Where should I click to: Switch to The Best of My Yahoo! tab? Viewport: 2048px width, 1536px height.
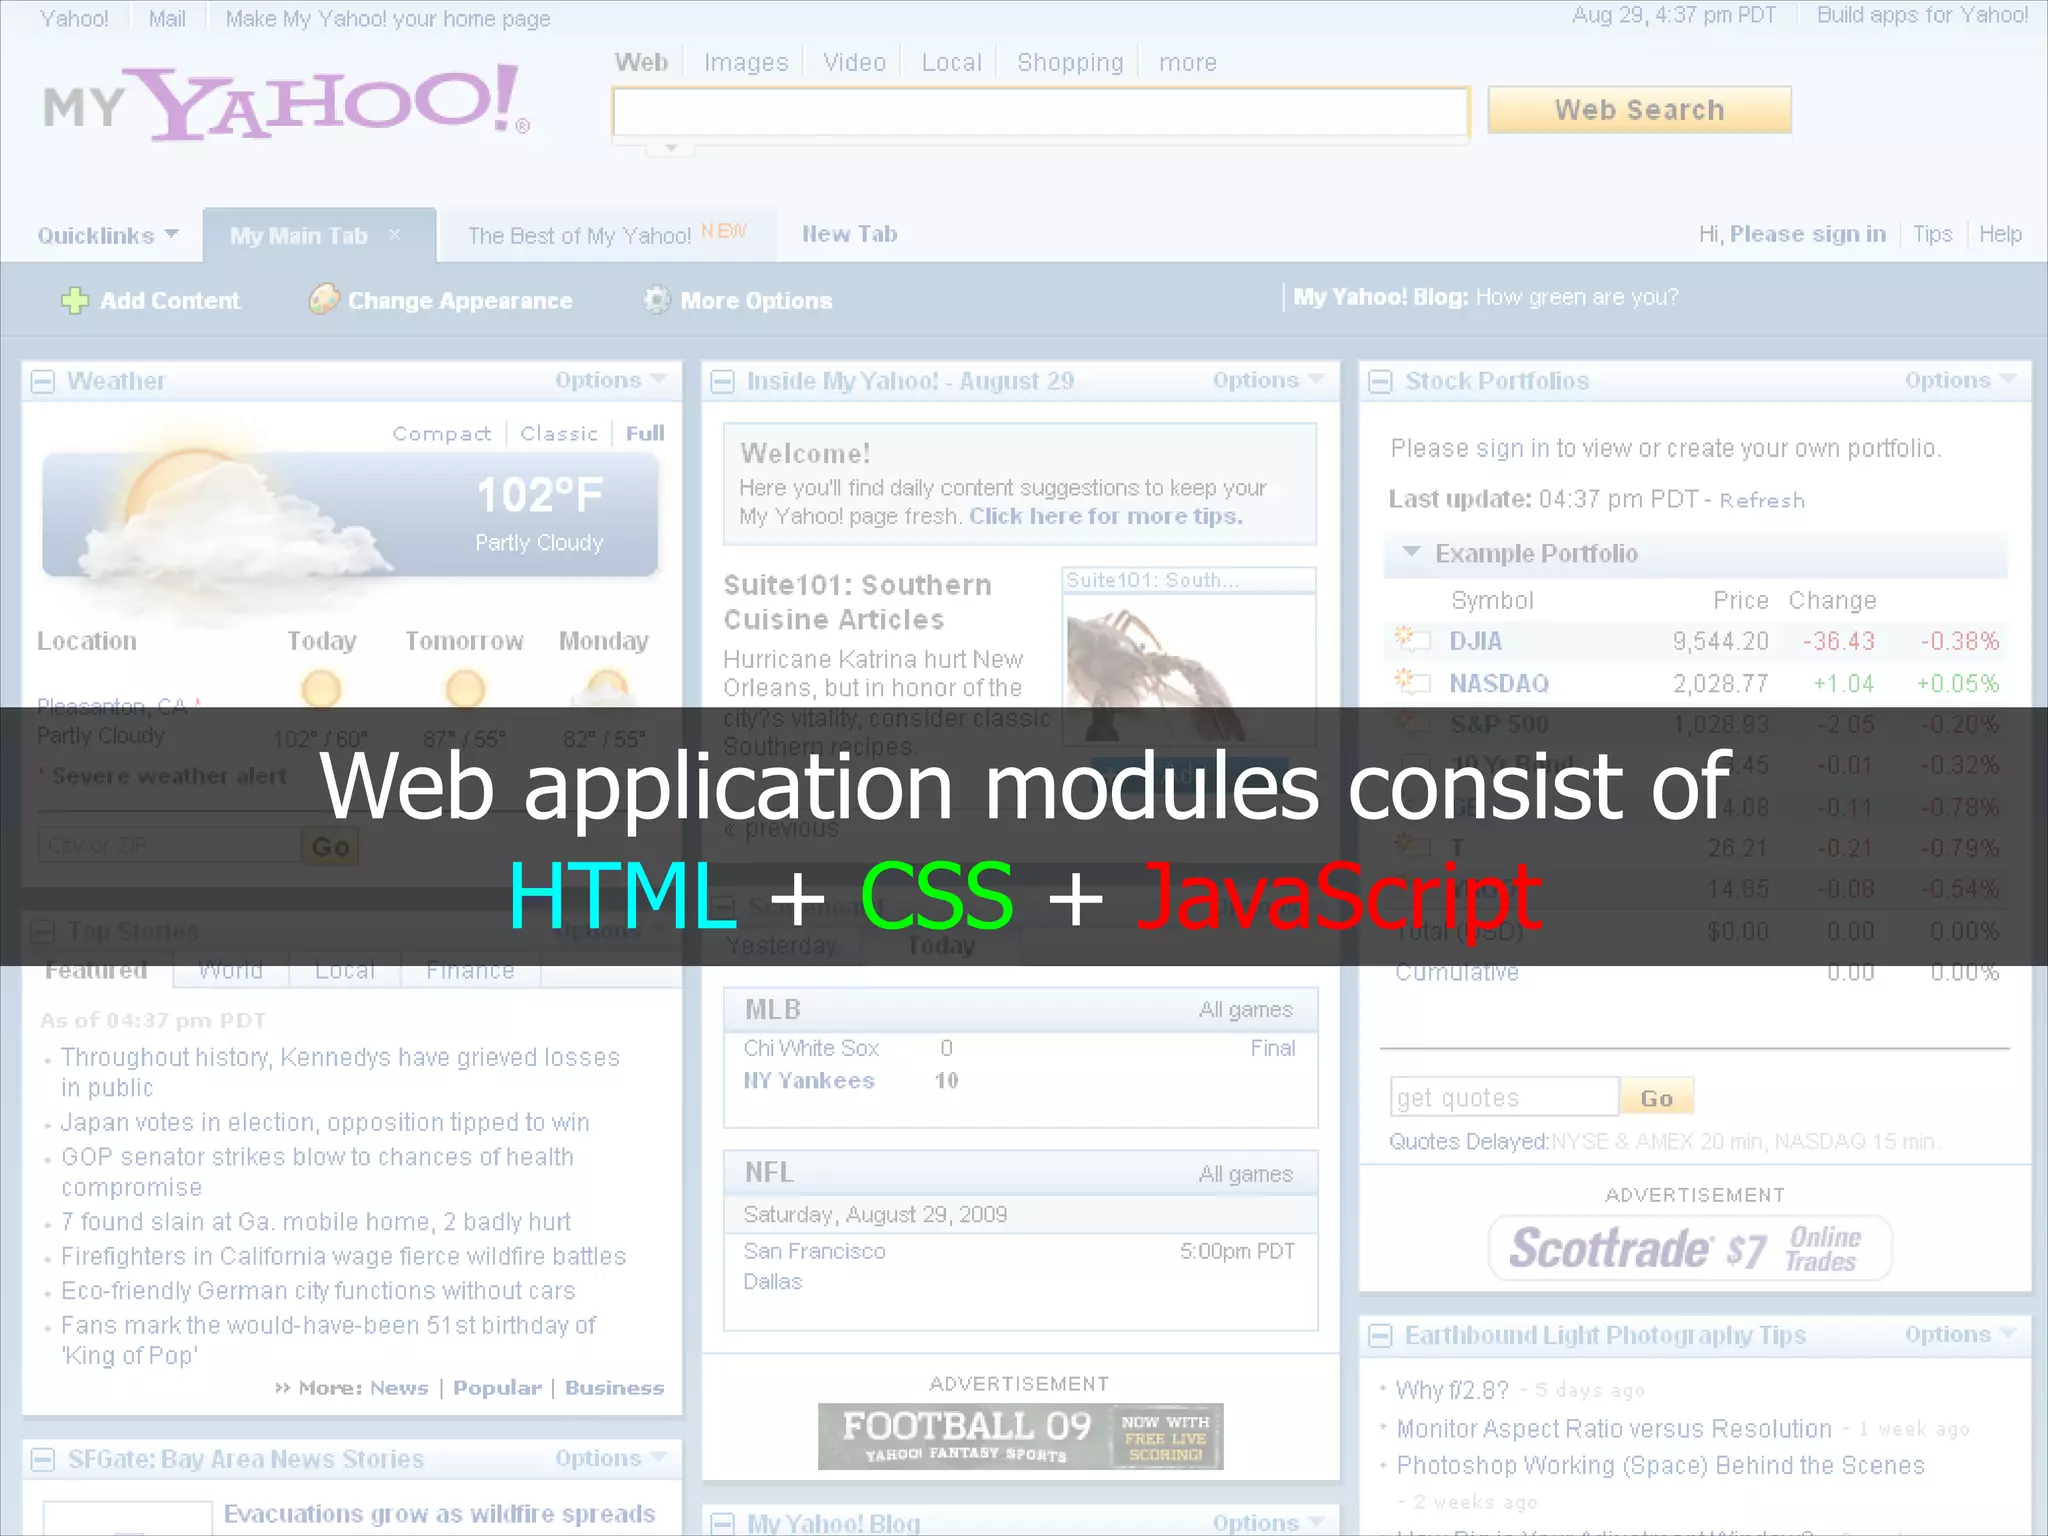[x=580, y=236]
